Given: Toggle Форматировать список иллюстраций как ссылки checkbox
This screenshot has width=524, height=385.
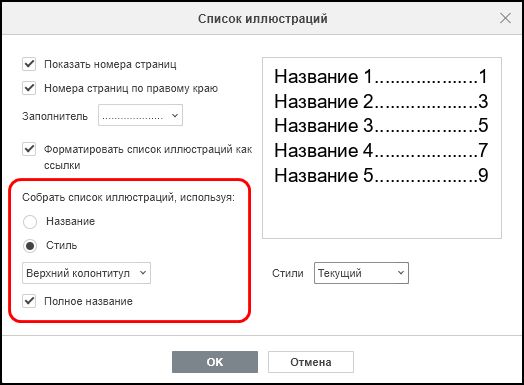Looking at the screenshot, I should click(29, 149).
